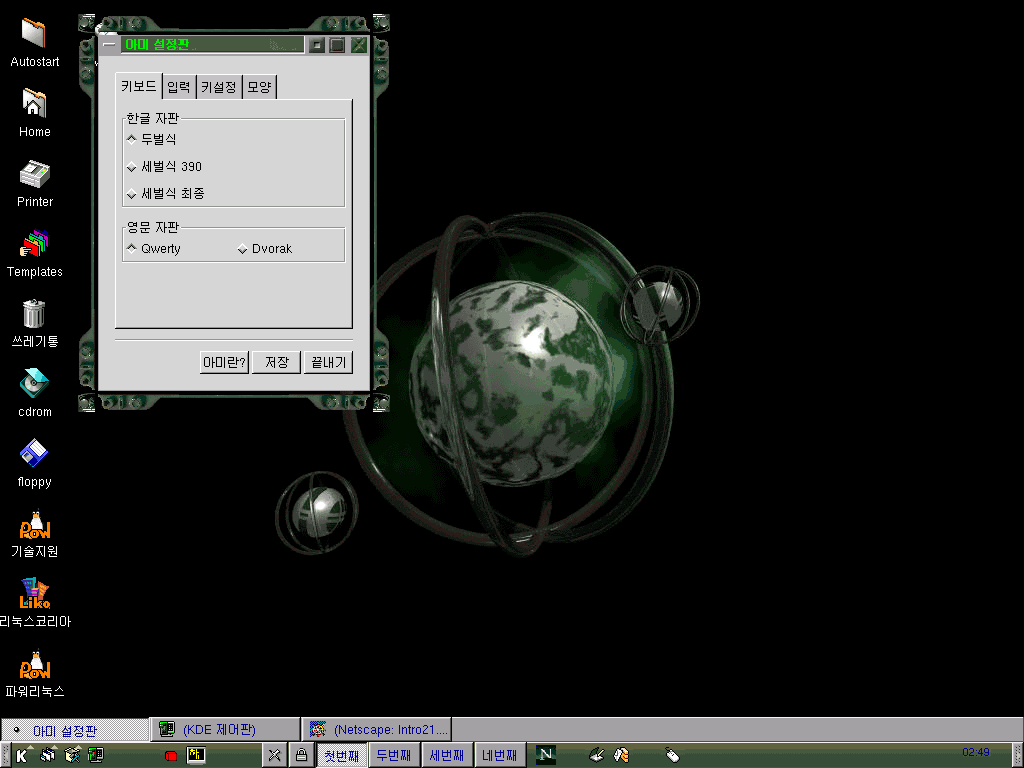Open the 쓰레기통 trash icon
Viewport: 1024px width, 768px height.
(34, 314)
